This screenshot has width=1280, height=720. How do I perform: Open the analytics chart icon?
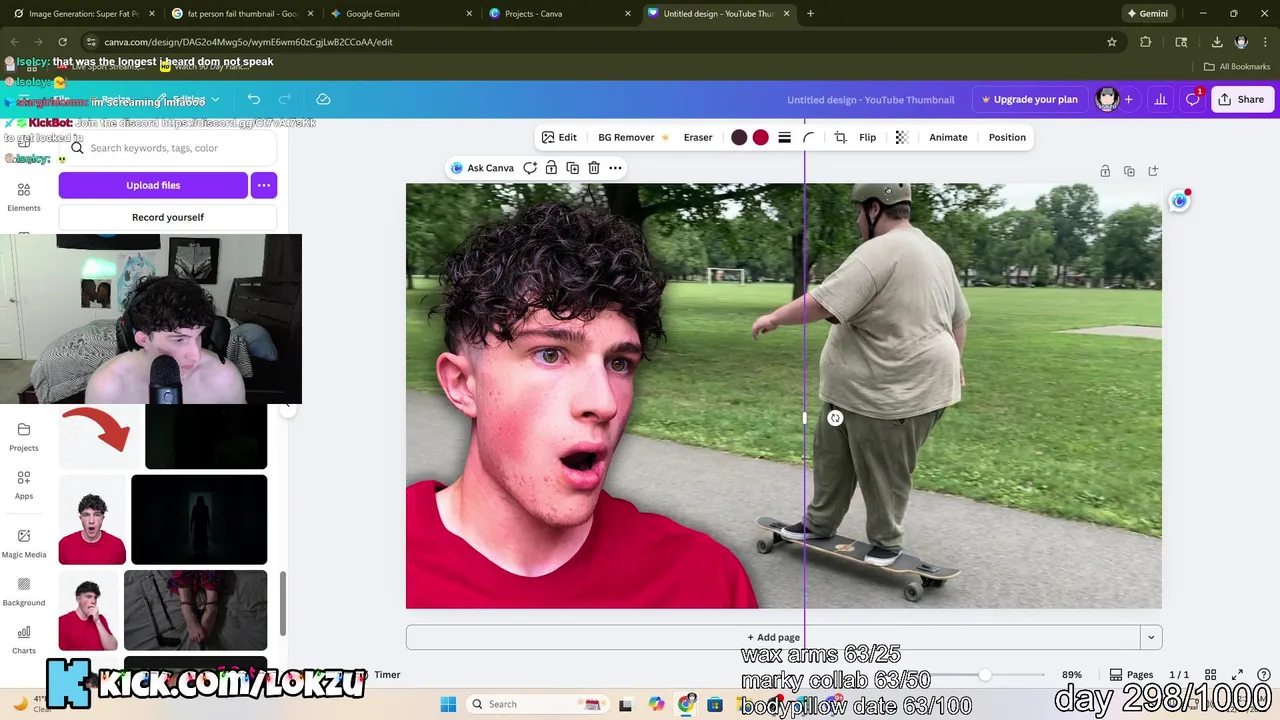(1161, 99)
